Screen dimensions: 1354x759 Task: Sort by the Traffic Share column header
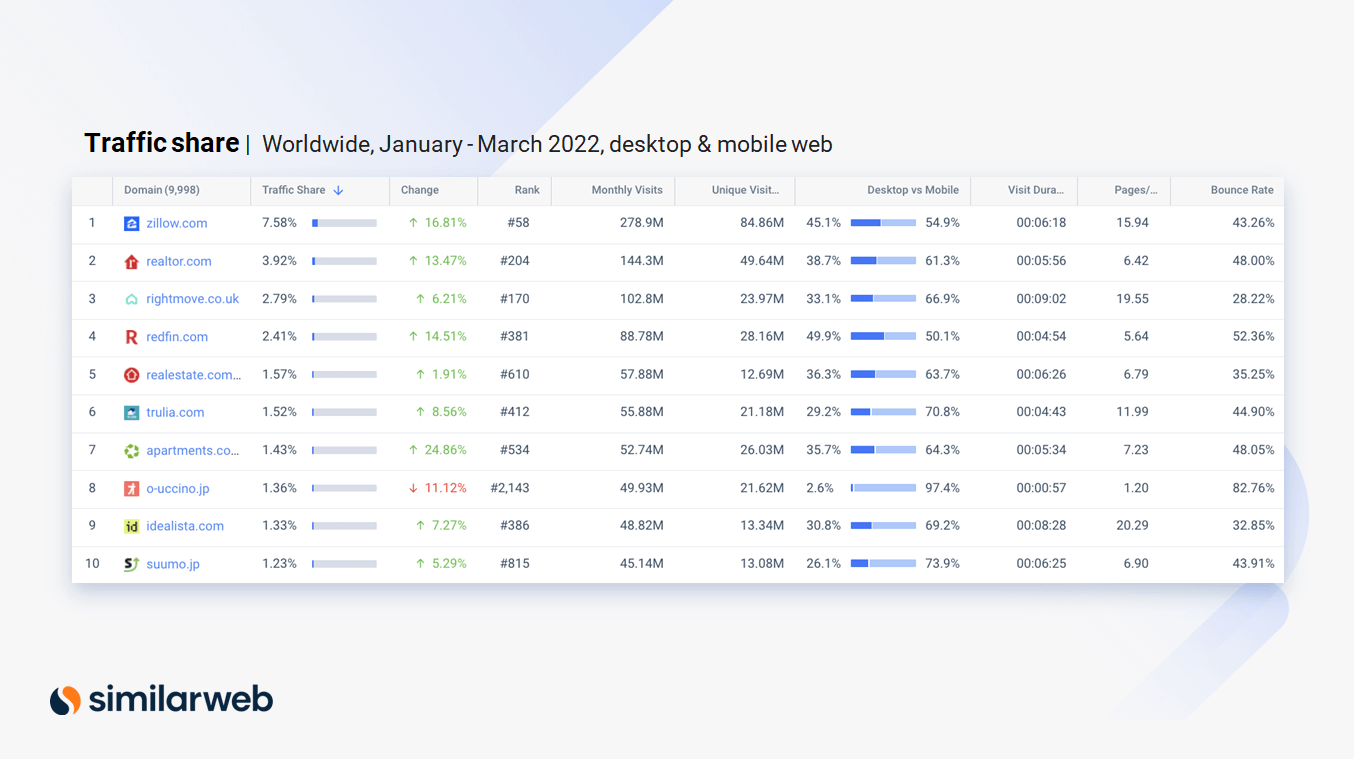(x=294, y=190)
